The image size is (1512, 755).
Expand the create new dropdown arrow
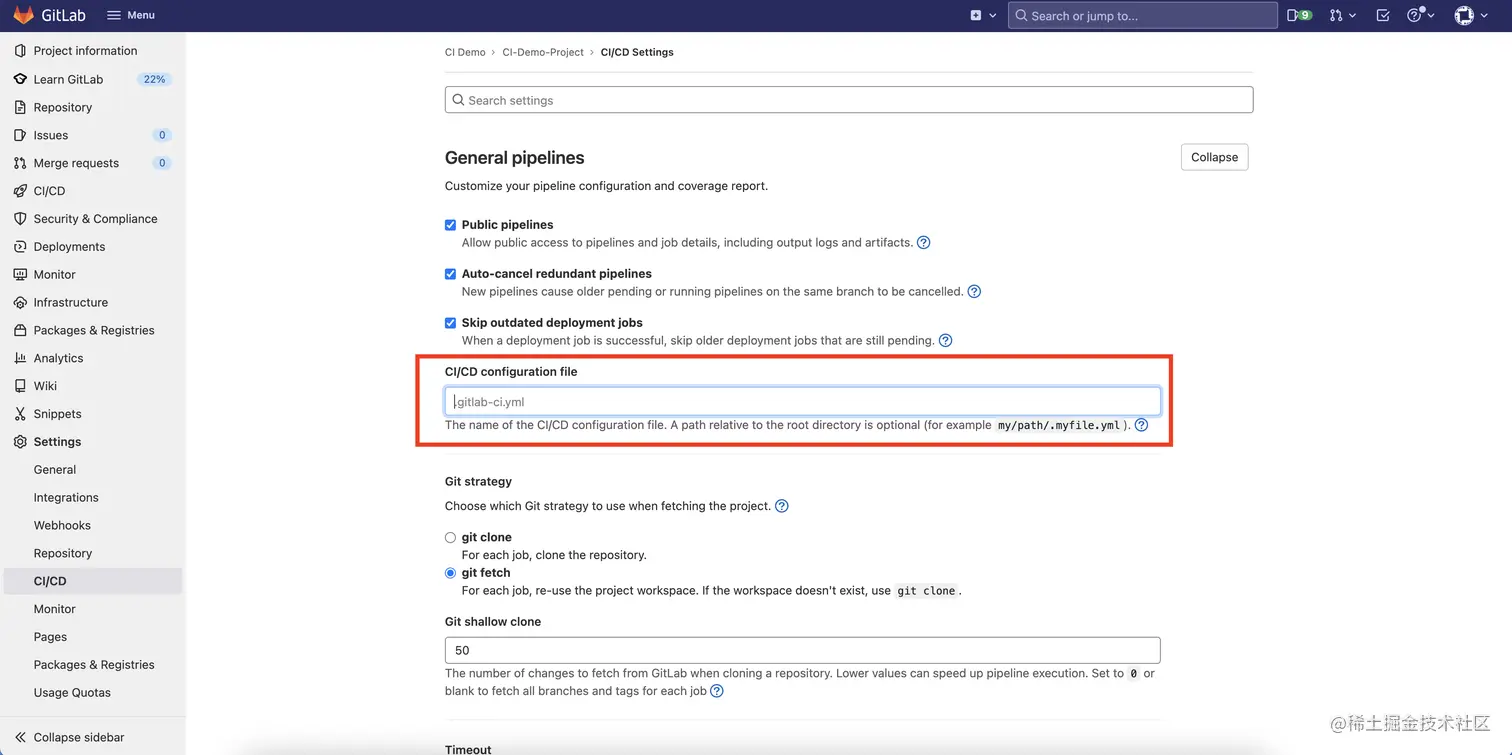point(993,15)
